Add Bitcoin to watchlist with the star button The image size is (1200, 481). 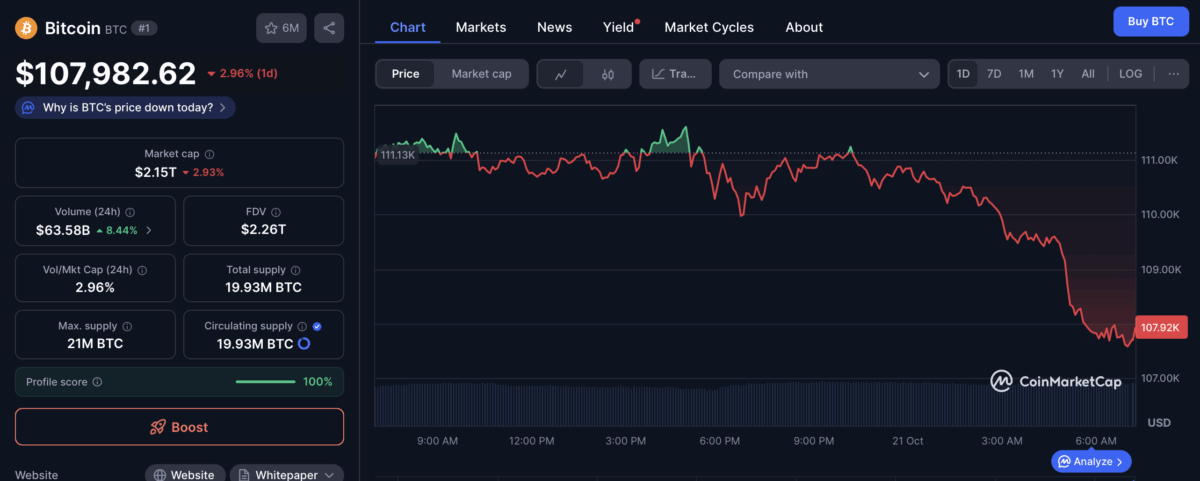pos(281,28)
